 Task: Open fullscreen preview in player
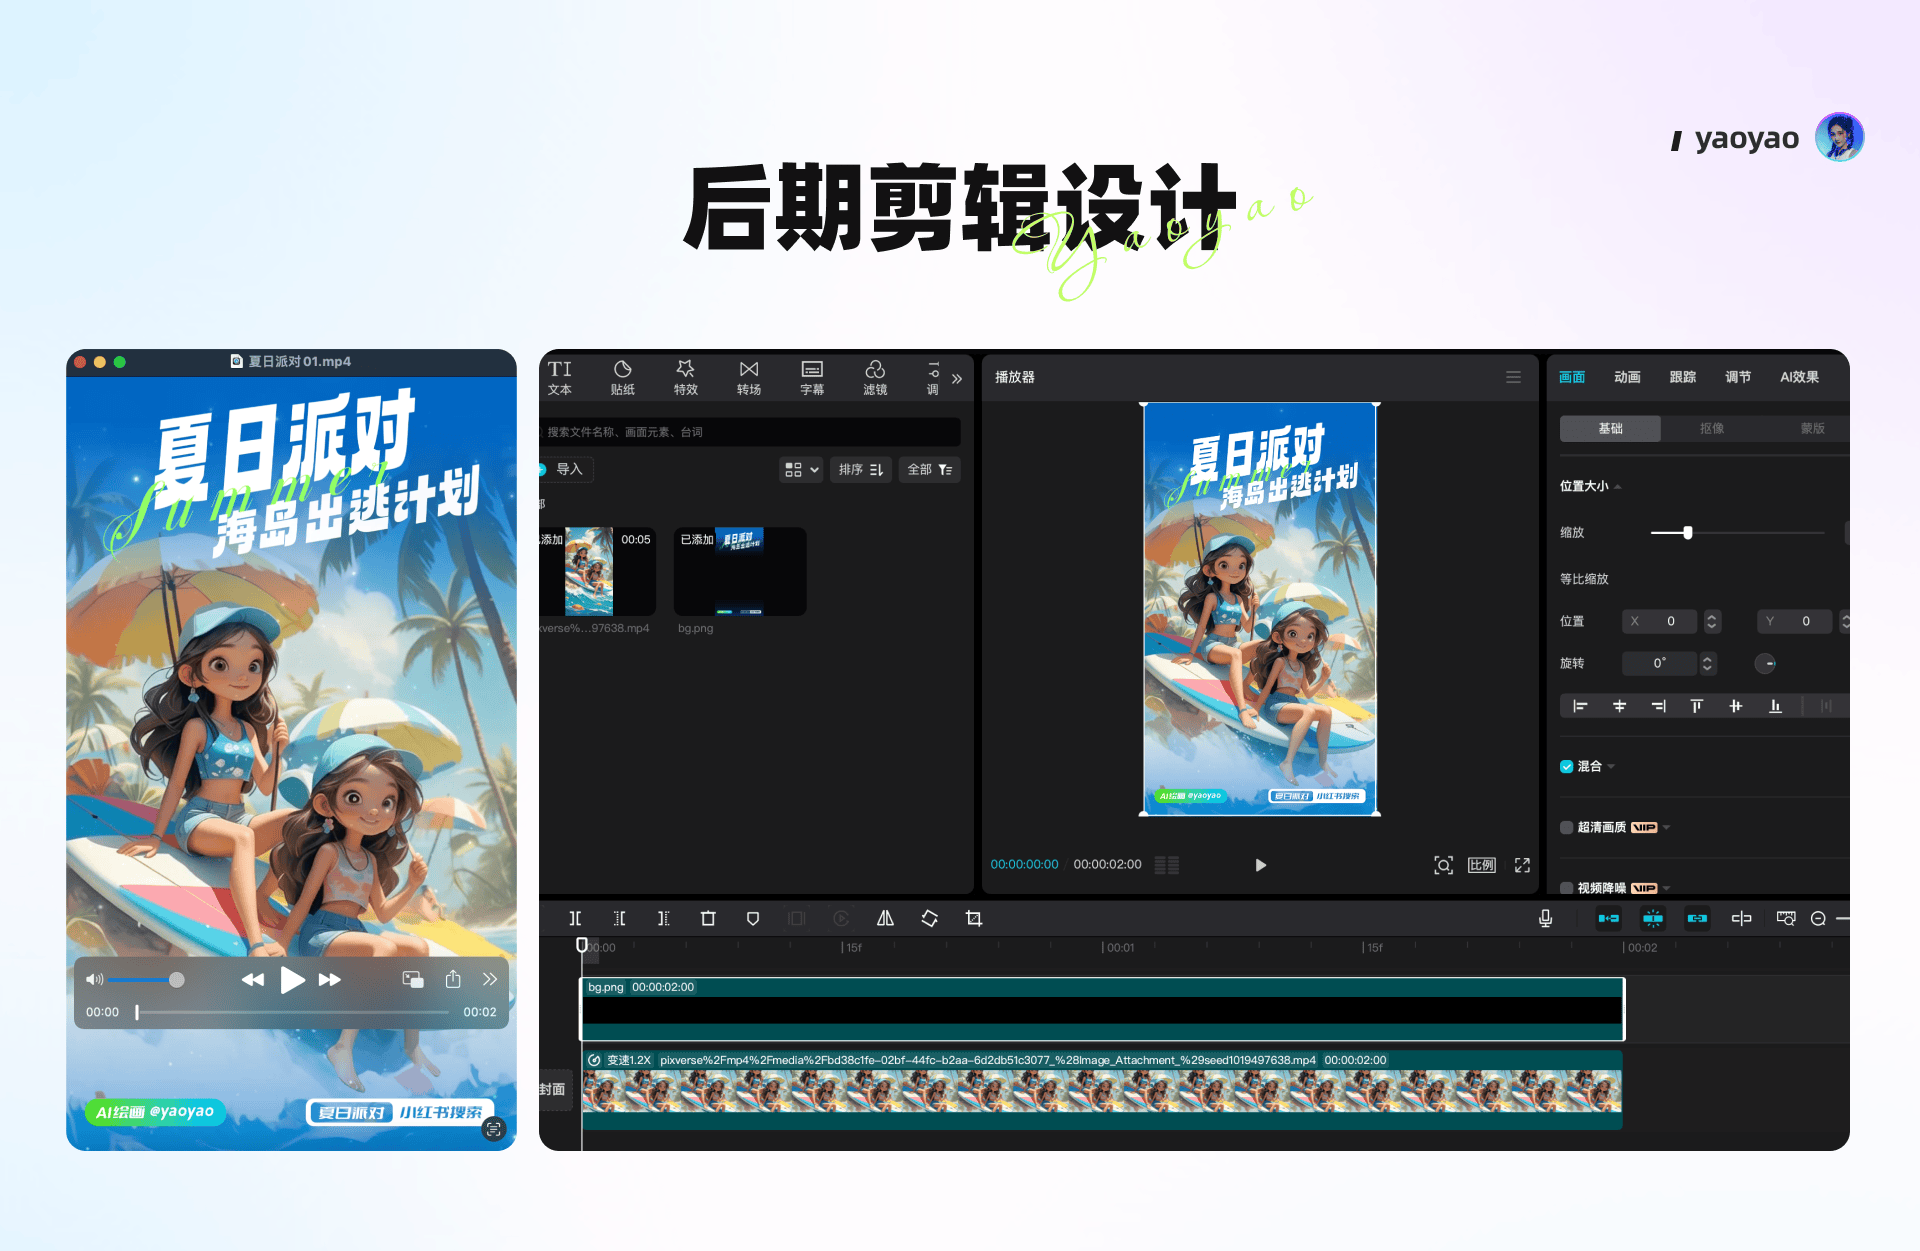pyautogui.click(x=1522, y=865)
